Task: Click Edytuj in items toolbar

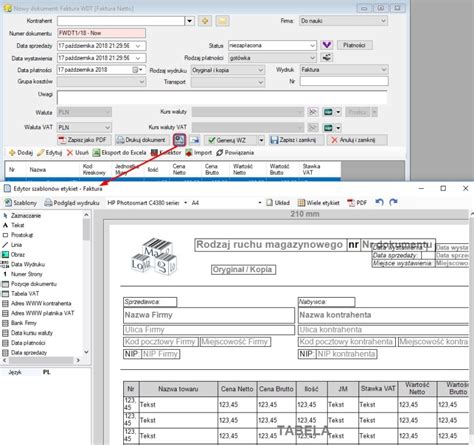Action: (50, 153)
